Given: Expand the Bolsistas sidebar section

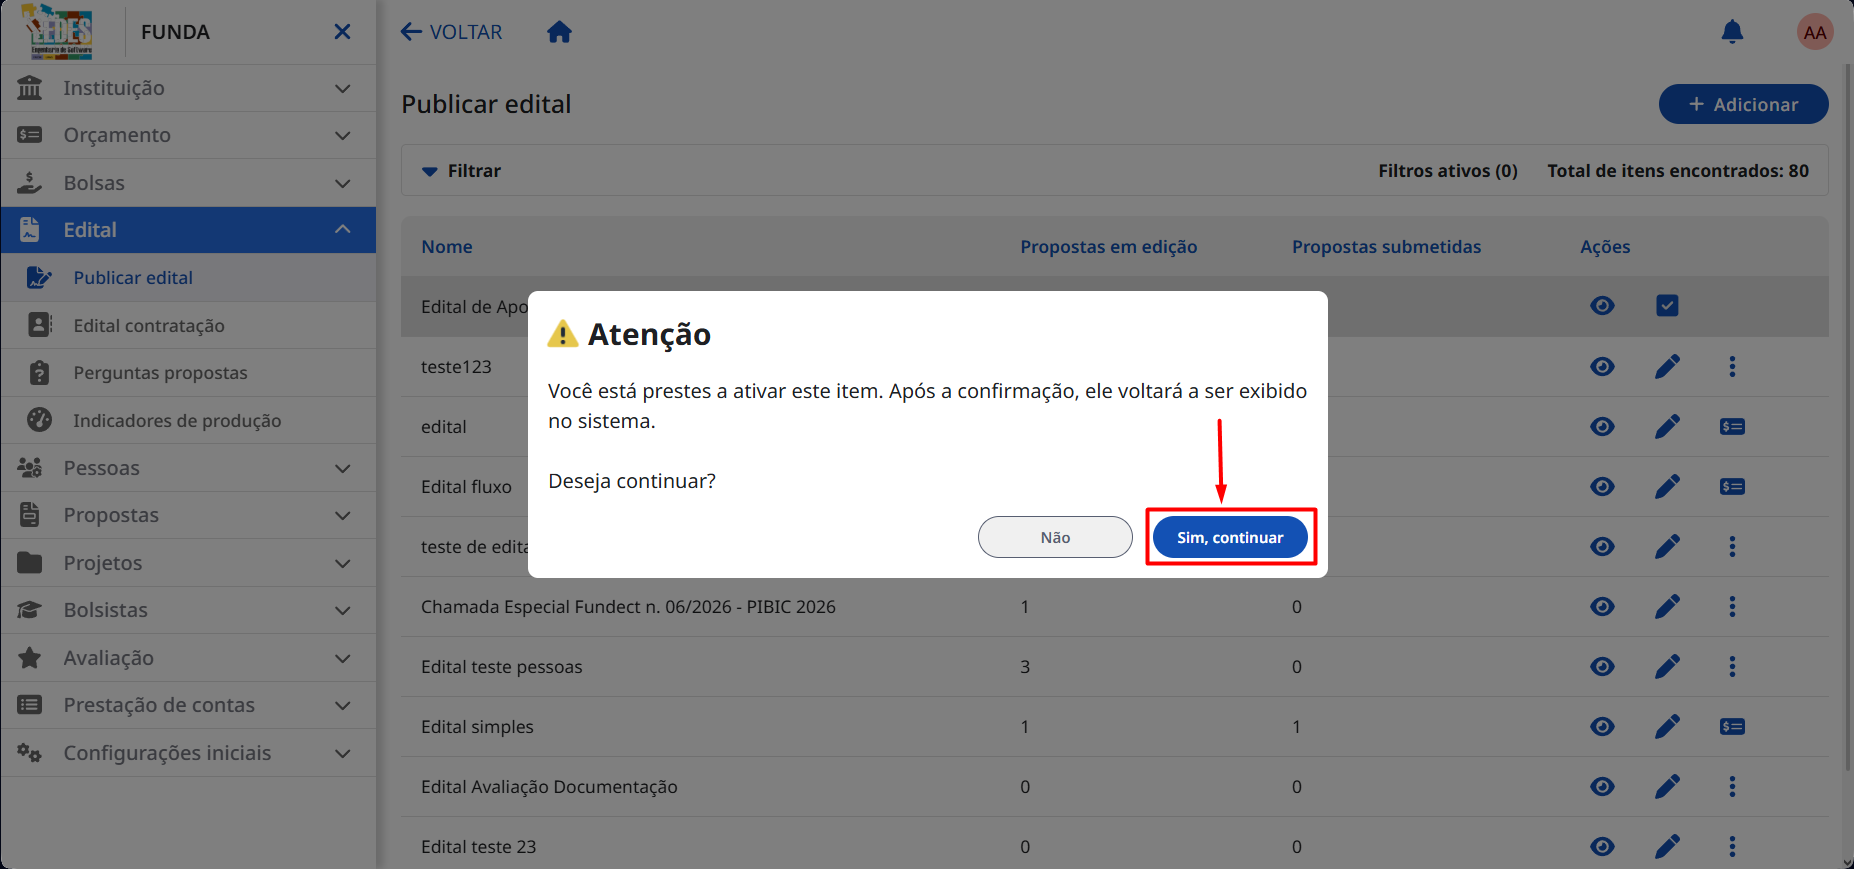Looking at the screenshot, I should tap(188, 610).
